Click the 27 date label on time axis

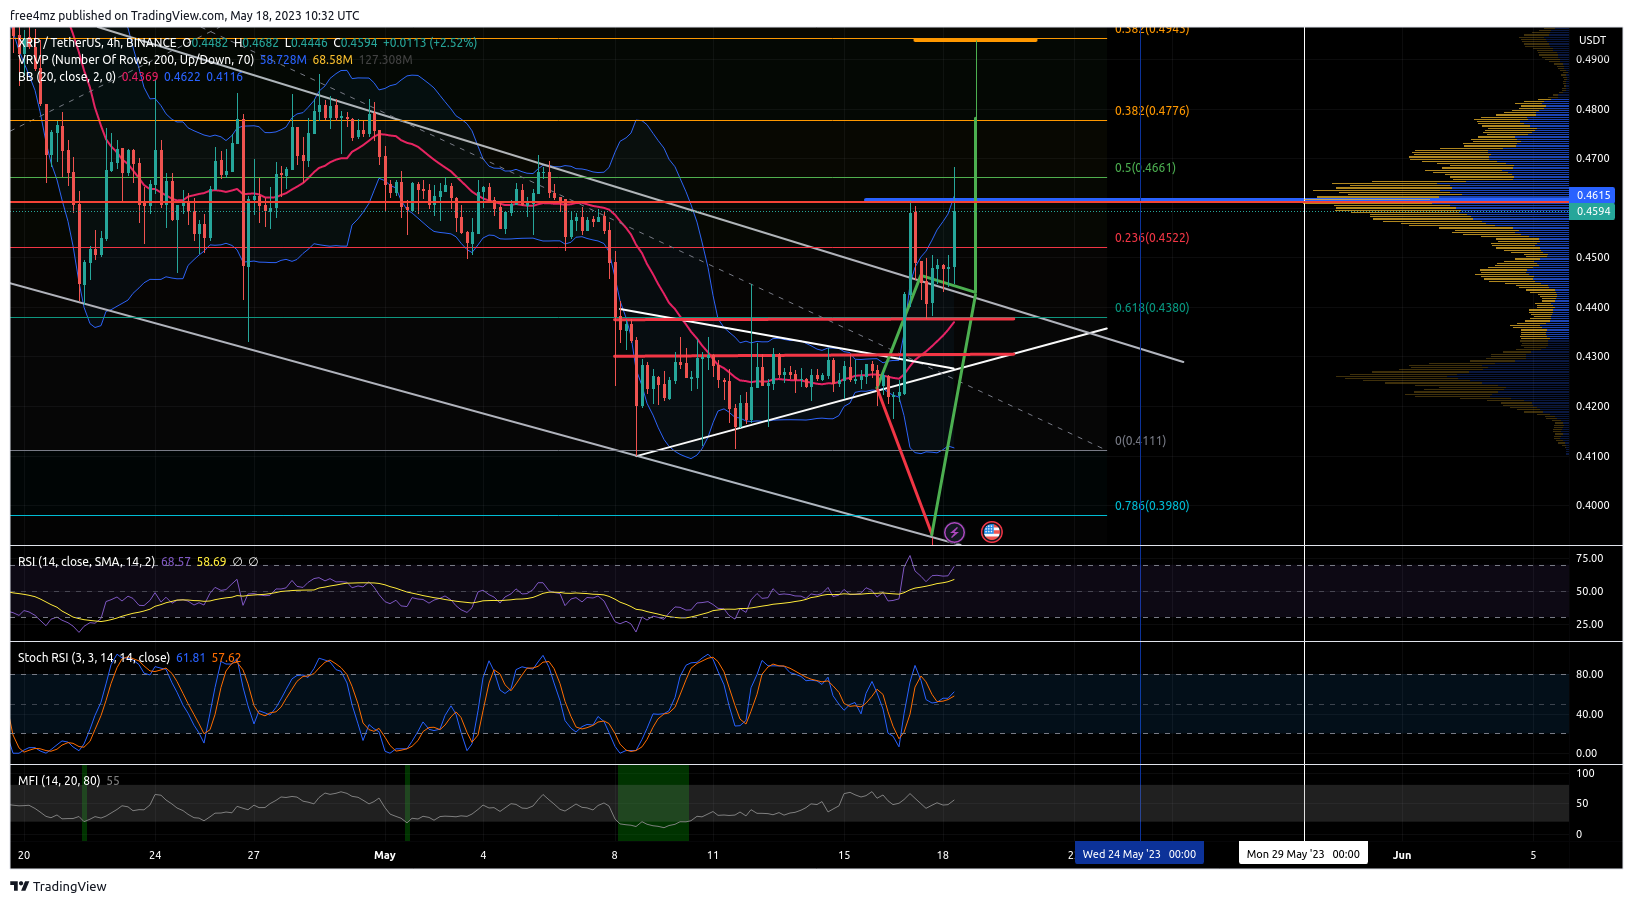tap(254, 855)
